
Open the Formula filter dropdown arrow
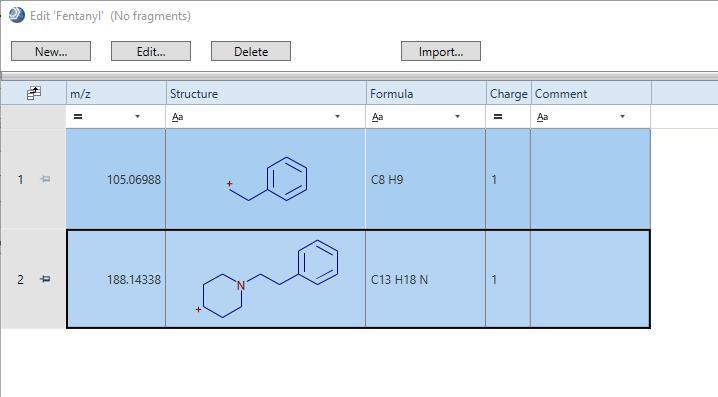[x=457, y=116]
